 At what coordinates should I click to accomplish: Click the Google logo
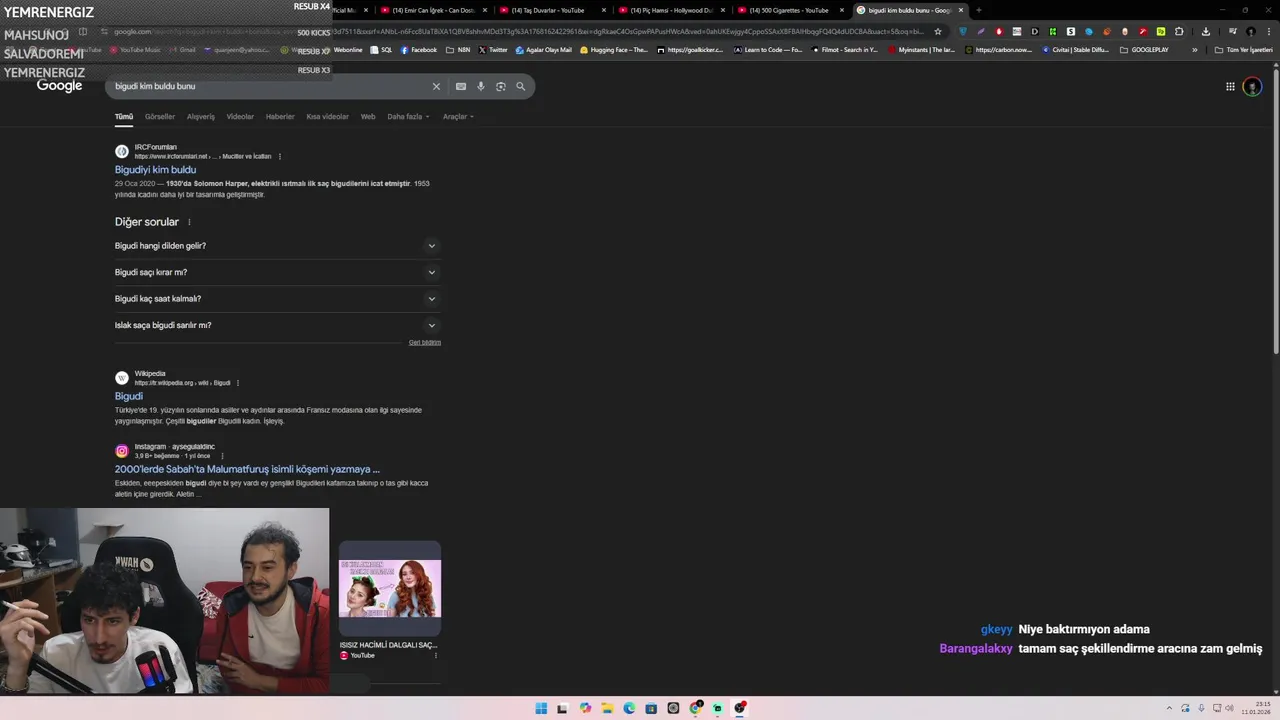coord(60,86)
